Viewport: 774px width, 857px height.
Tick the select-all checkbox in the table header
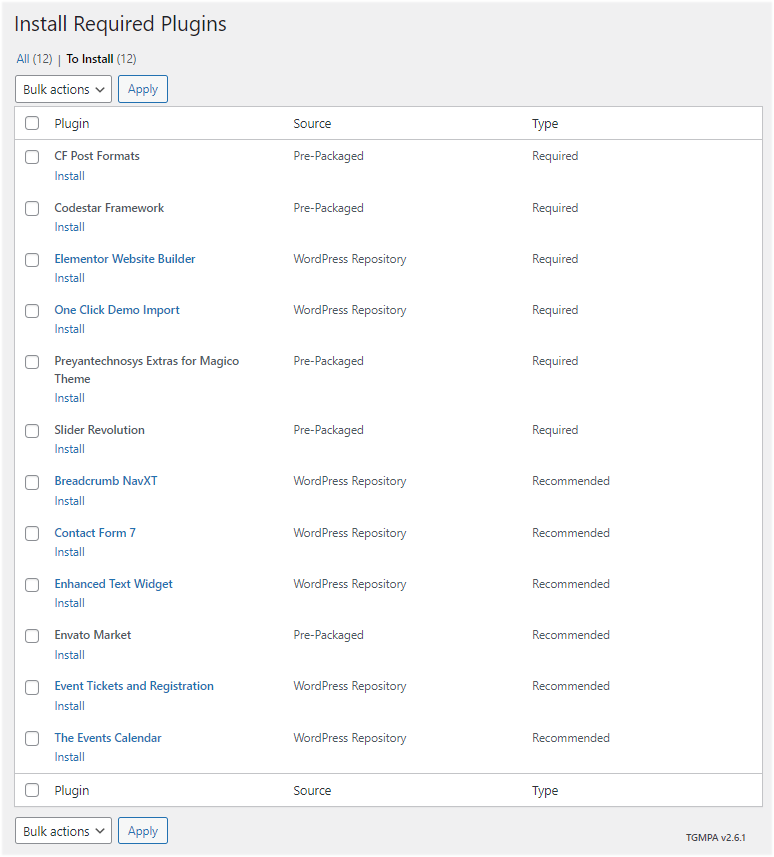point(32,123)
